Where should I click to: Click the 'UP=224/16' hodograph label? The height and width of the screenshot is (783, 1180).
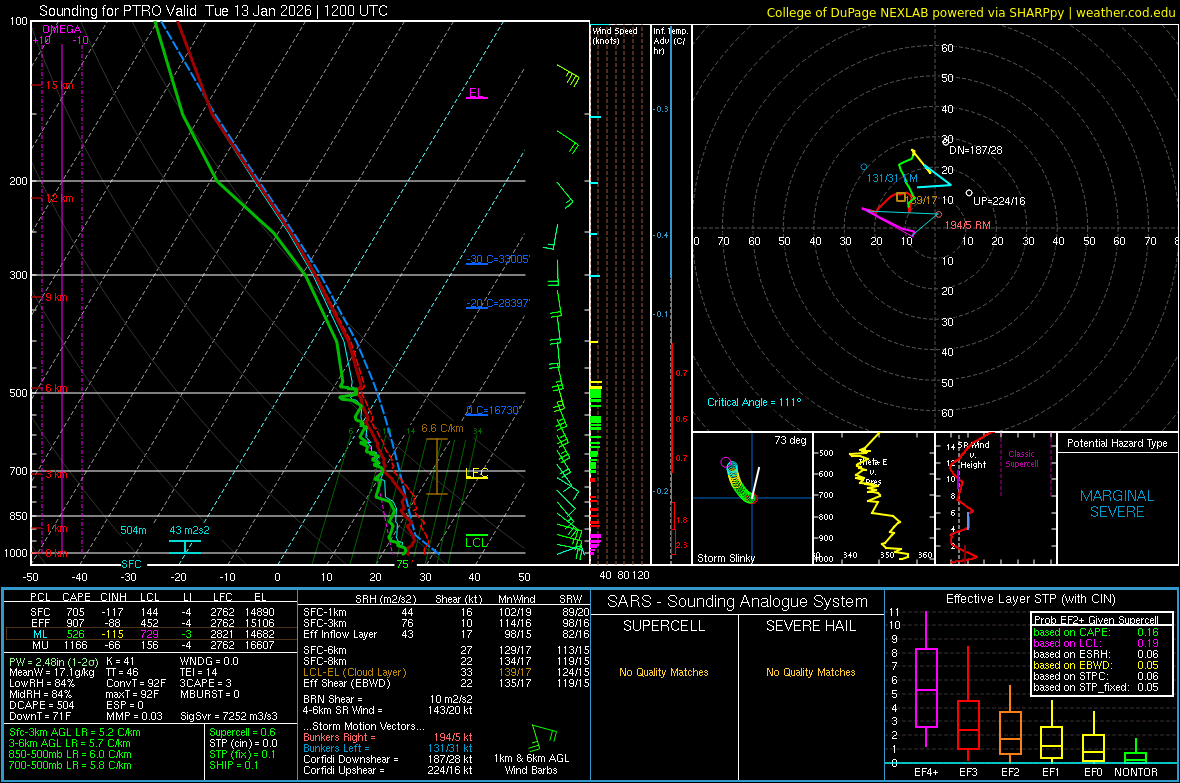click(x=999, y=201)
